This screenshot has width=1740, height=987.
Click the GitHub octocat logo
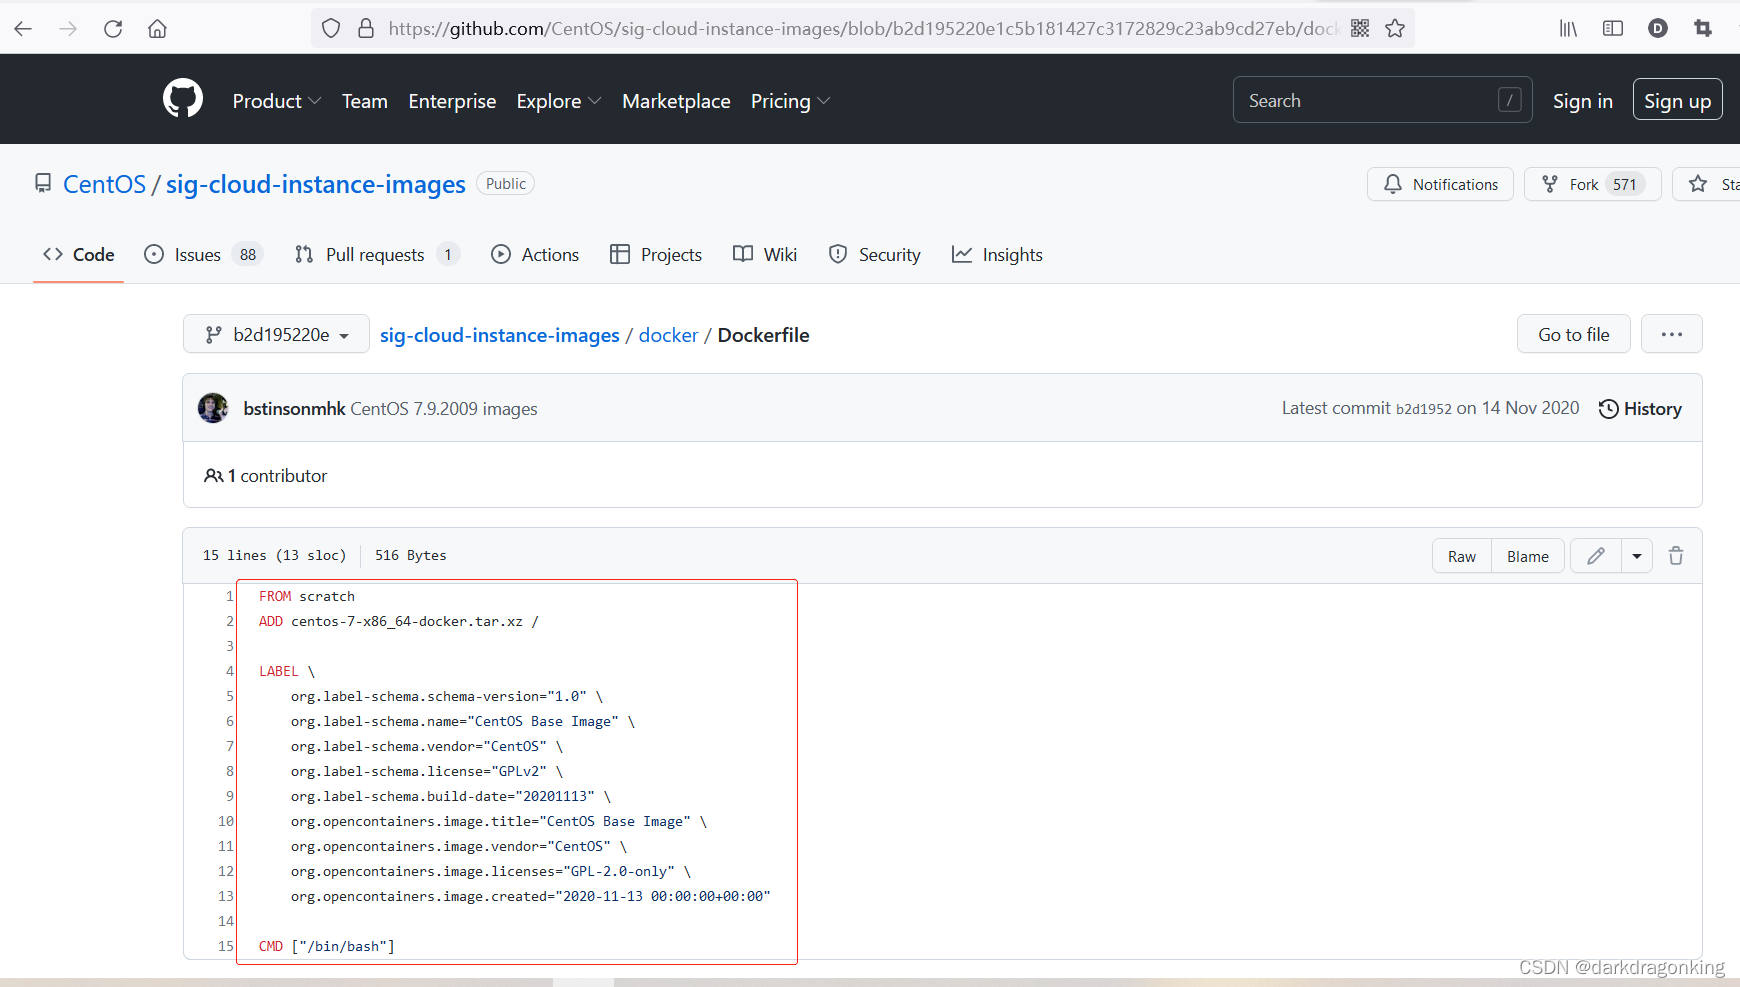click(x=183, y=99)
